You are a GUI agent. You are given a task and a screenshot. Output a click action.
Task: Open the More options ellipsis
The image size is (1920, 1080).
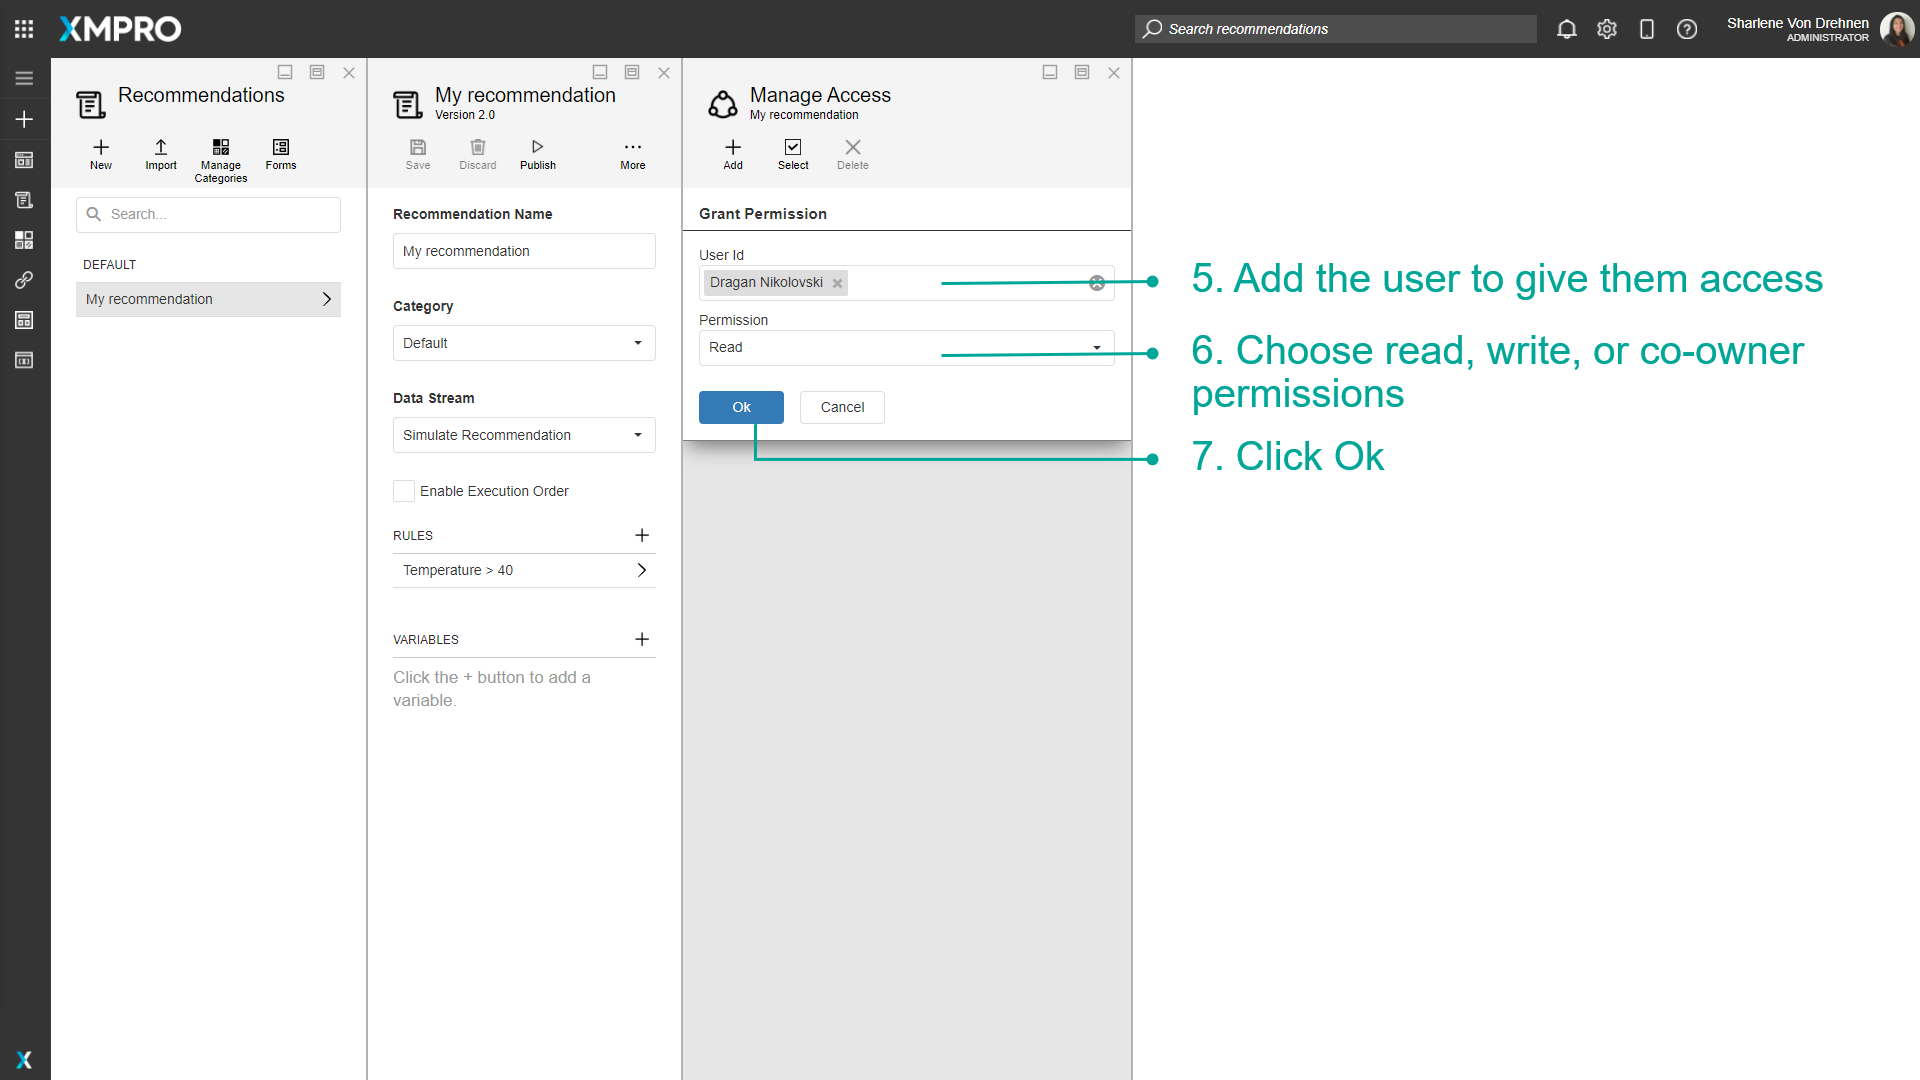[632, 153]
